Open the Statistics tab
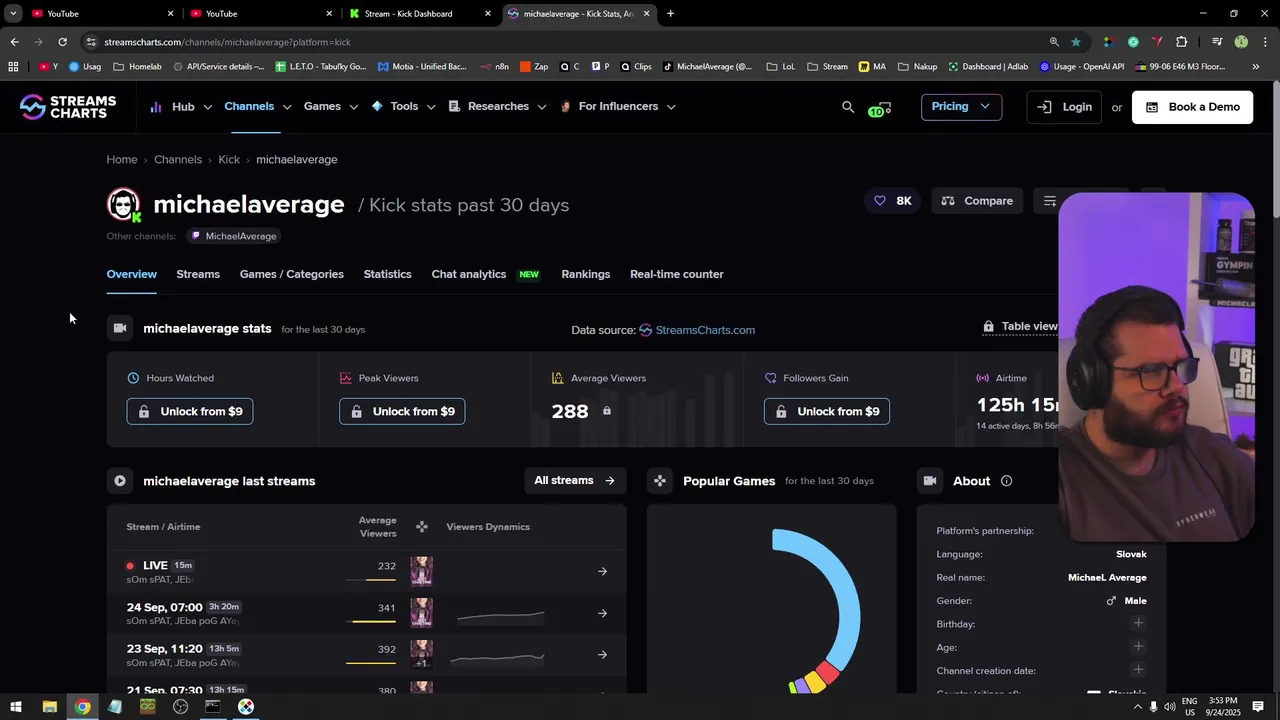 tap(387, 274)
